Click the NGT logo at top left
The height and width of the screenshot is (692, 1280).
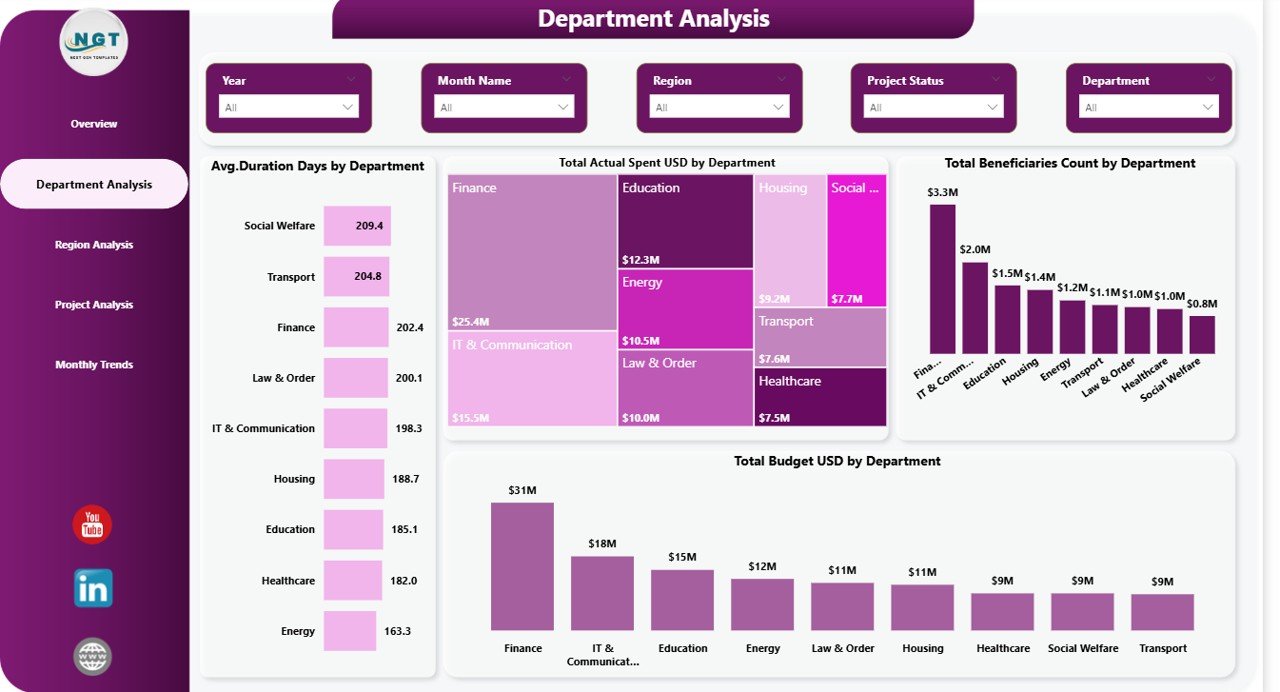tap(93, 41)
